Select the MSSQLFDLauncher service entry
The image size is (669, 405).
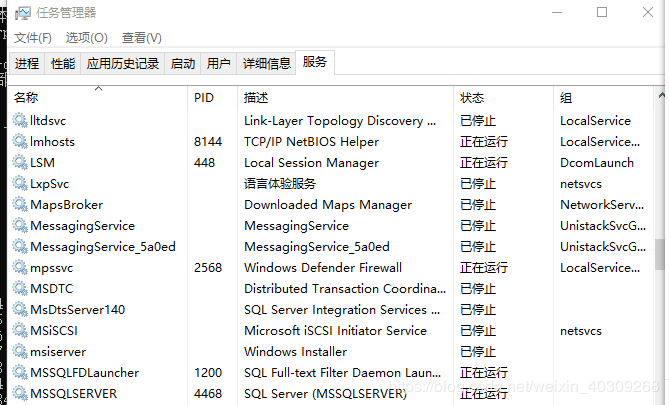click(x=84, y=372)
